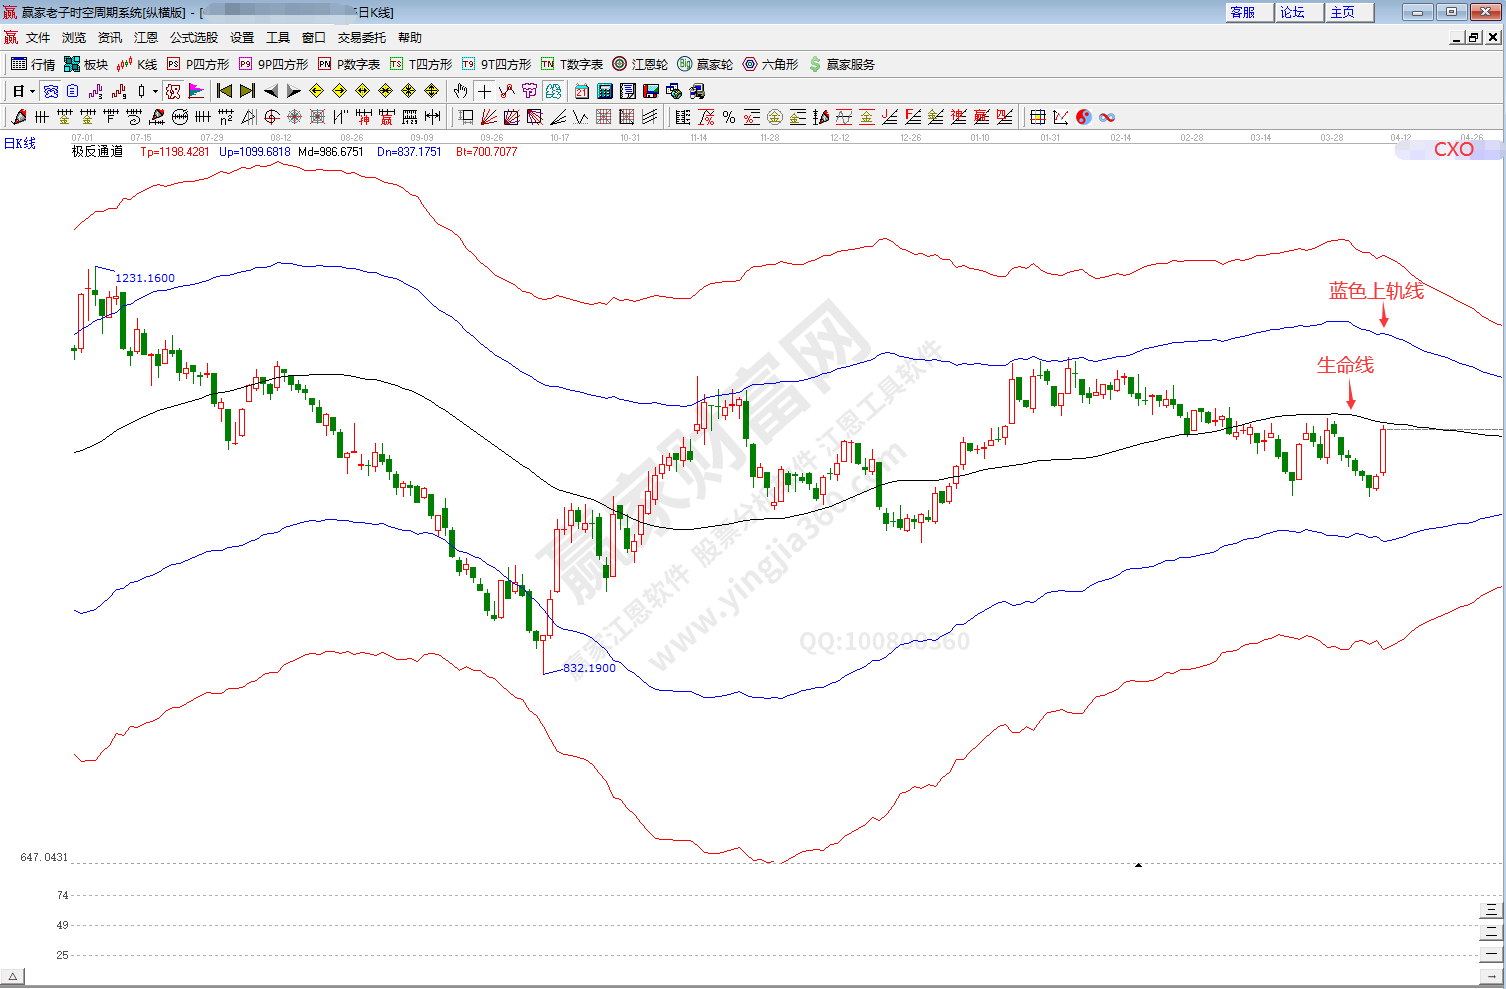1506x989 pixels.
Task: Expand the bottom-left indicator panel triangle
Action: click(x=13, y=976)
